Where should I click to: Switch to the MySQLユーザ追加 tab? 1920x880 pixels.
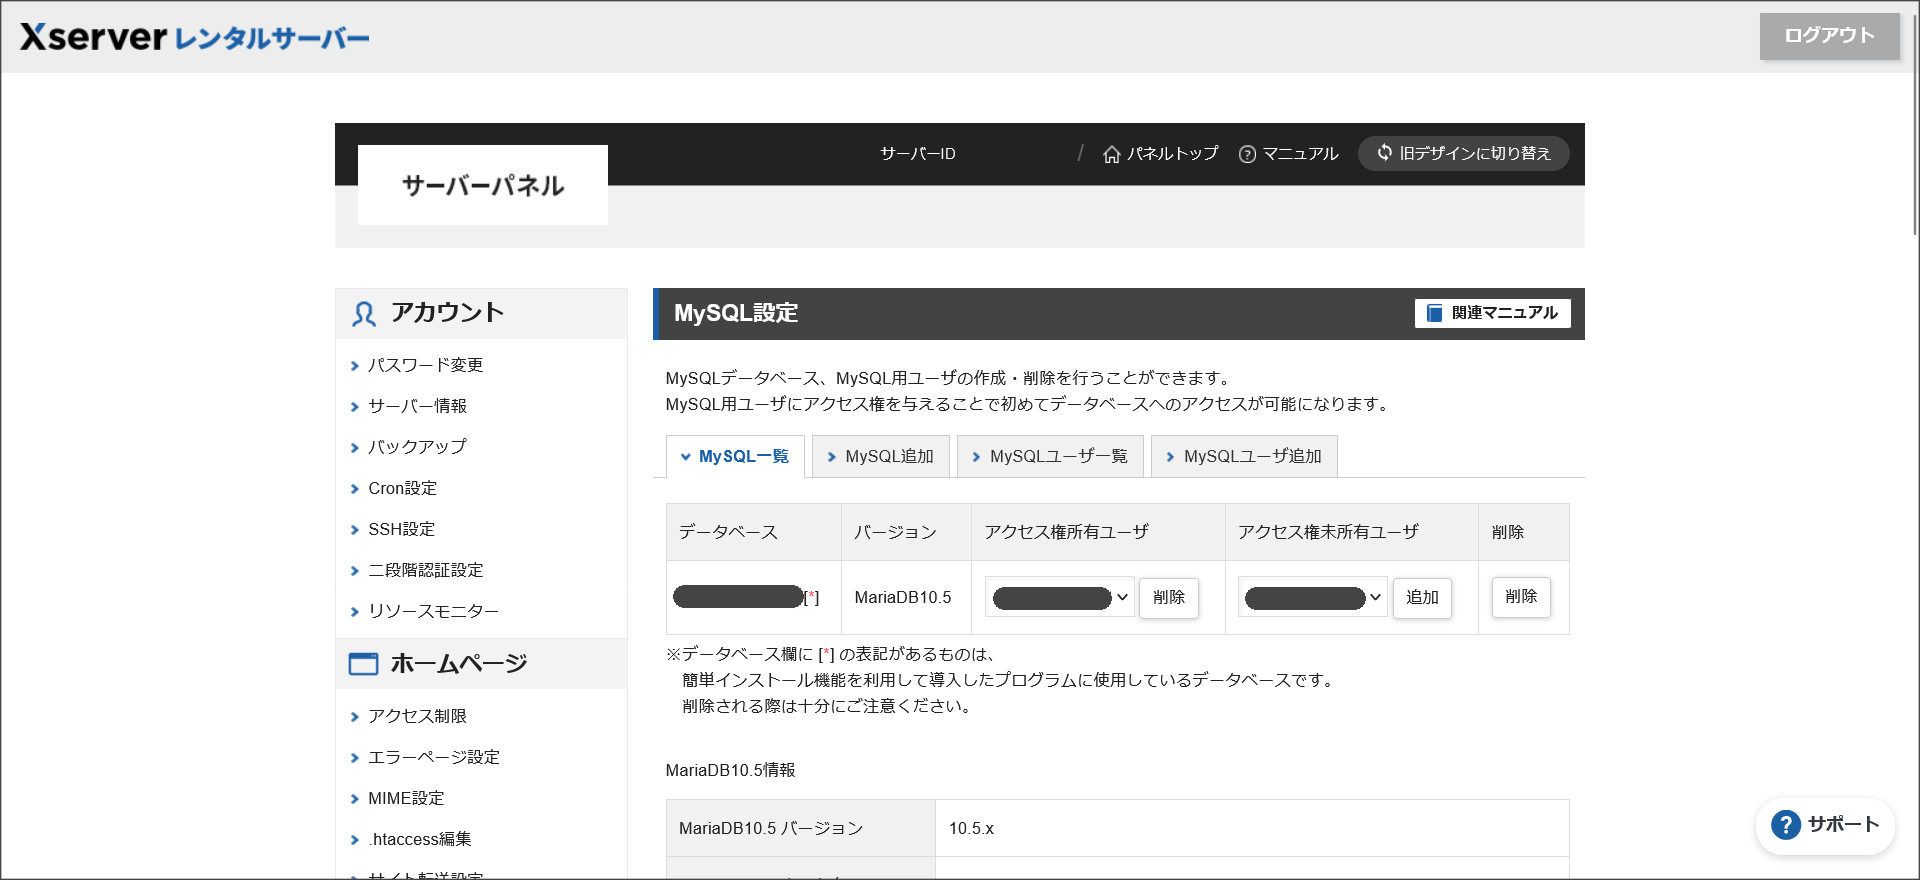tap(1244, 456)
